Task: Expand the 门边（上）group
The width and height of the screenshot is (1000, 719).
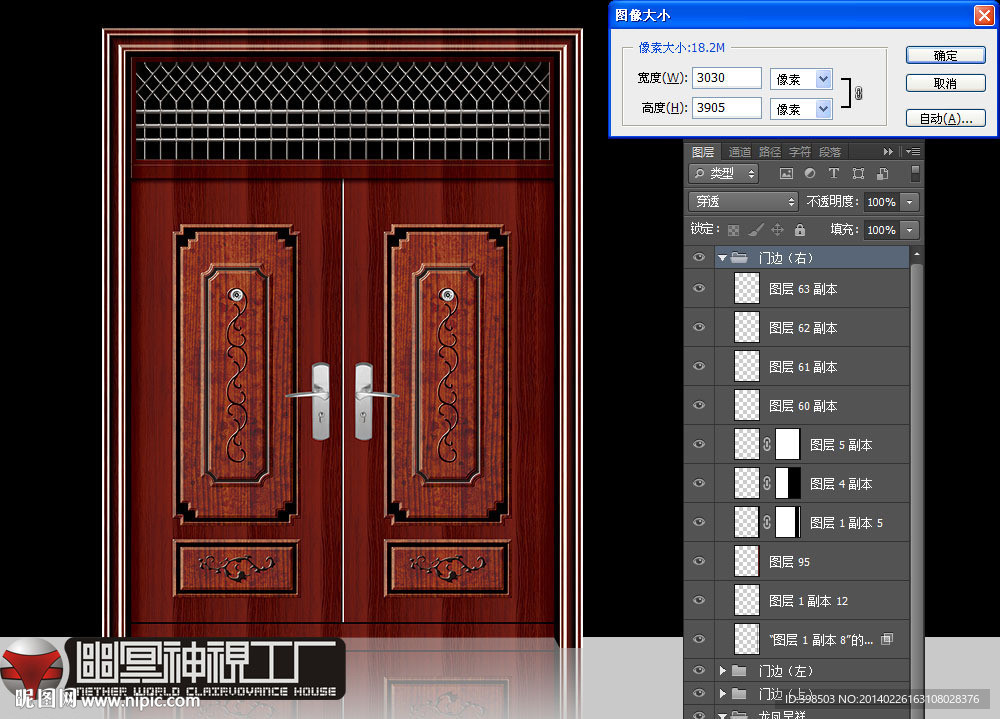Action: pyautogui.click(x=723, y=693)
